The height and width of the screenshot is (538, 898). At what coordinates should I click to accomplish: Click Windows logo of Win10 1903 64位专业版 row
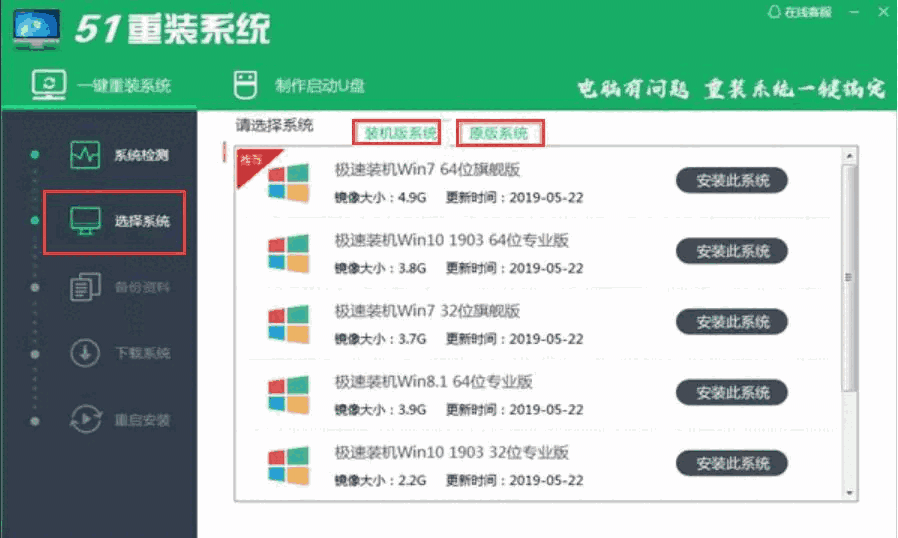click(x=289, y=253)
